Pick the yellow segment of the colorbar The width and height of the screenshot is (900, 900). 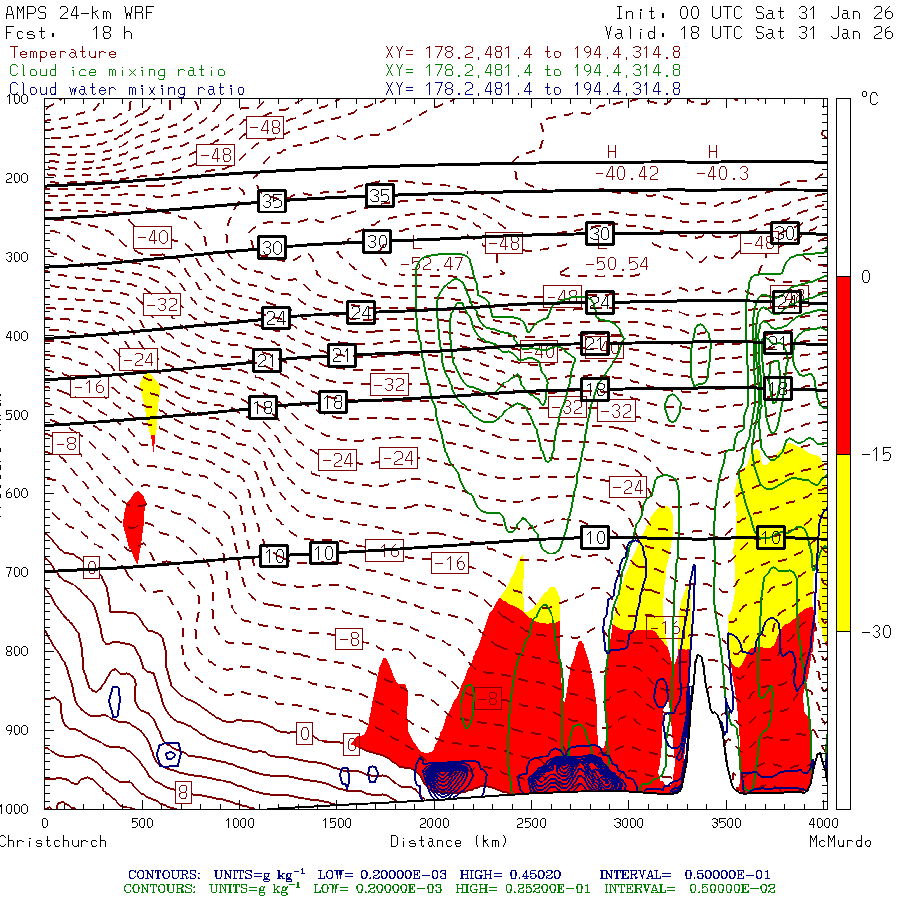click(x=843, y=543)
